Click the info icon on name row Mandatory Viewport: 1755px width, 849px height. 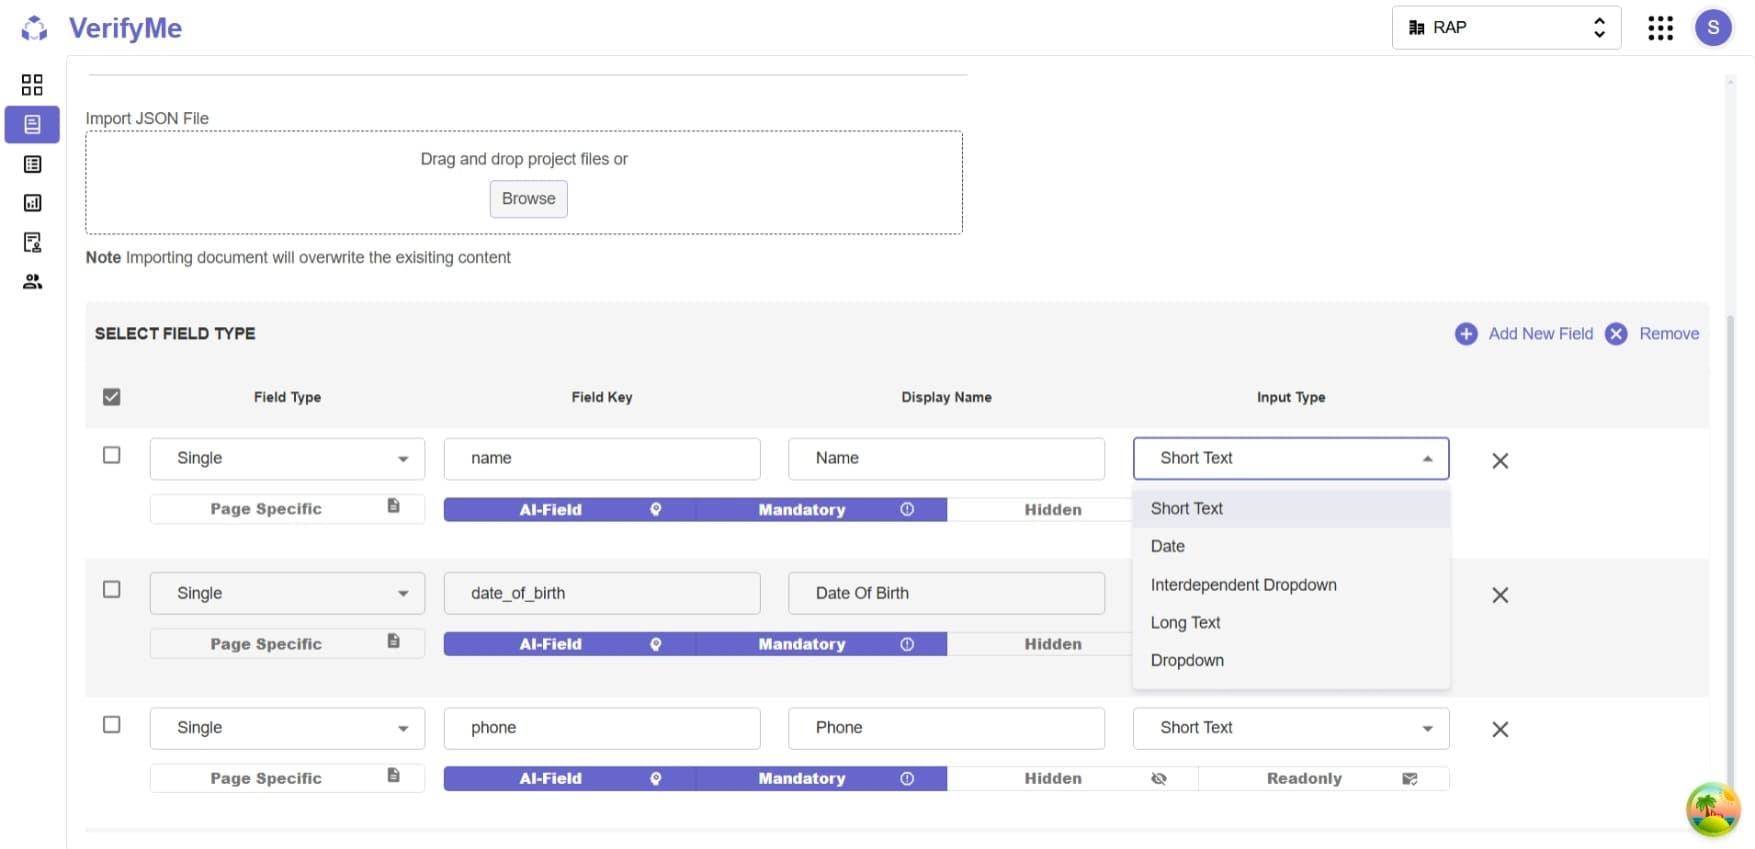point(907,509)
